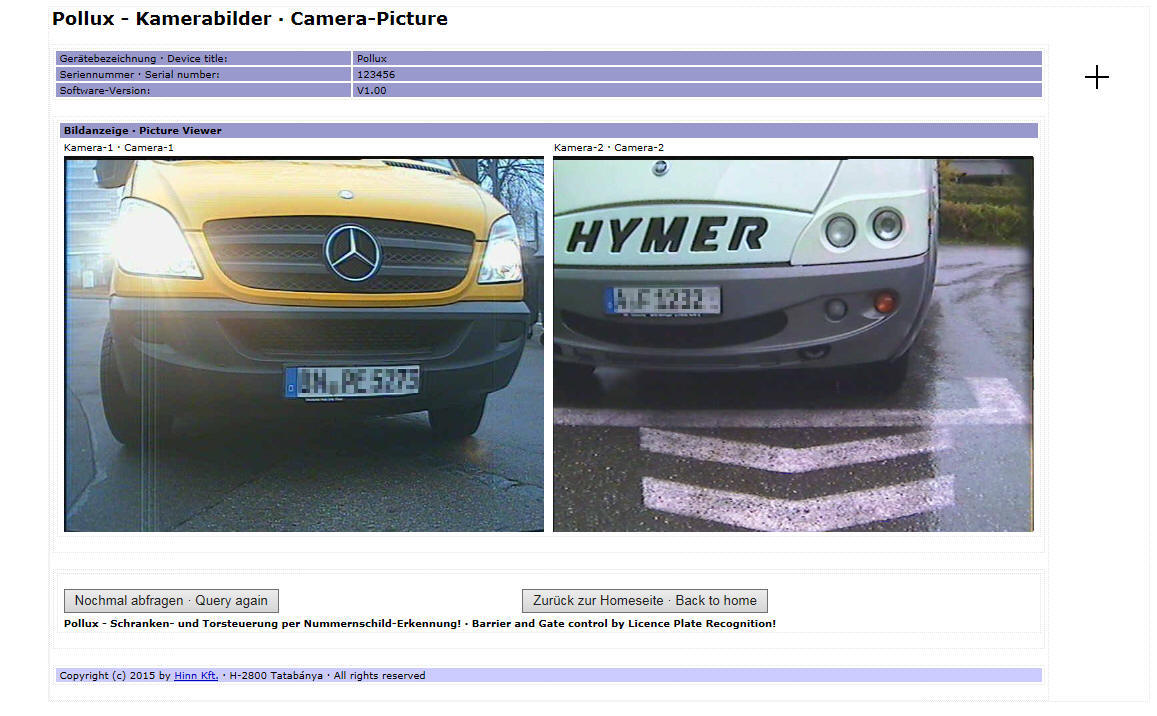Image resolution: width=1157 pixels, height=716 pixels.
Task: Open the Hinn Kft. link
Action: coord(196,675)
